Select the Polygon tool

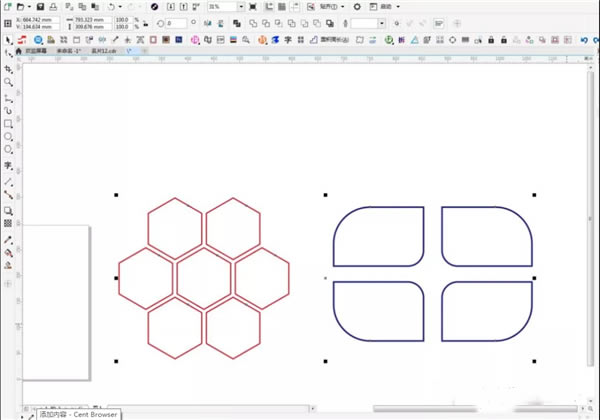[x=8, y=149]
